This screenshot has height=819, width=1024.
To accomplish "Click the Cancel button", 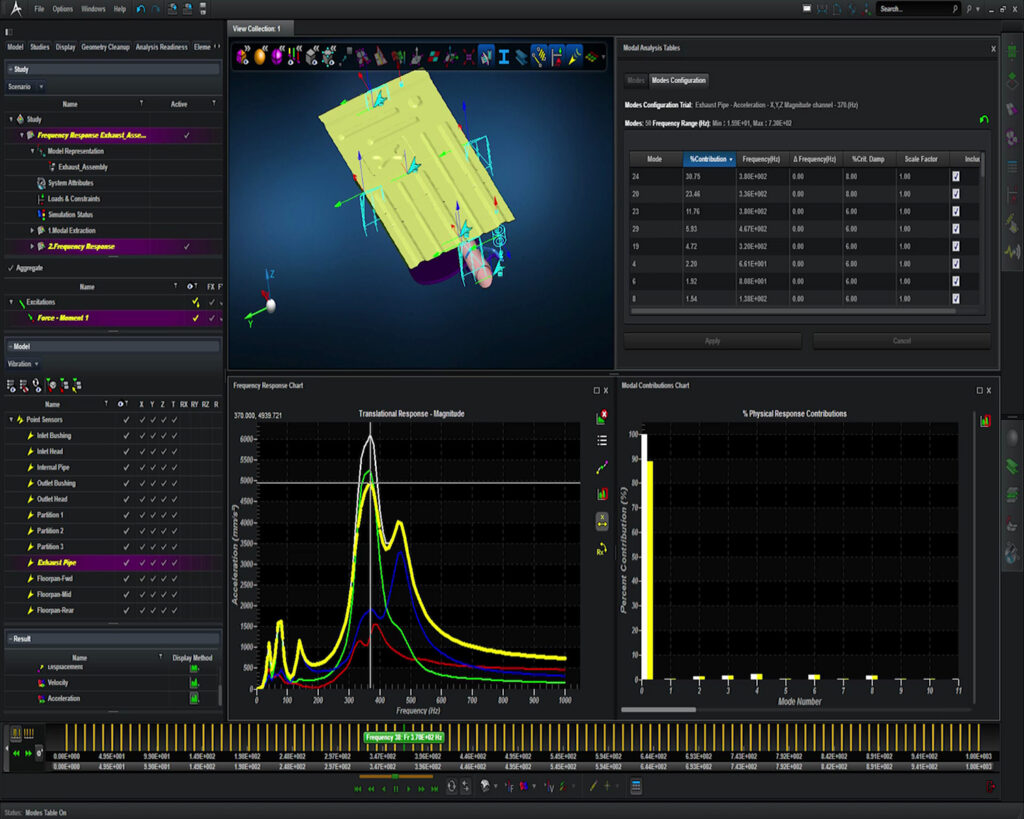I will click(x=901, y=341).
